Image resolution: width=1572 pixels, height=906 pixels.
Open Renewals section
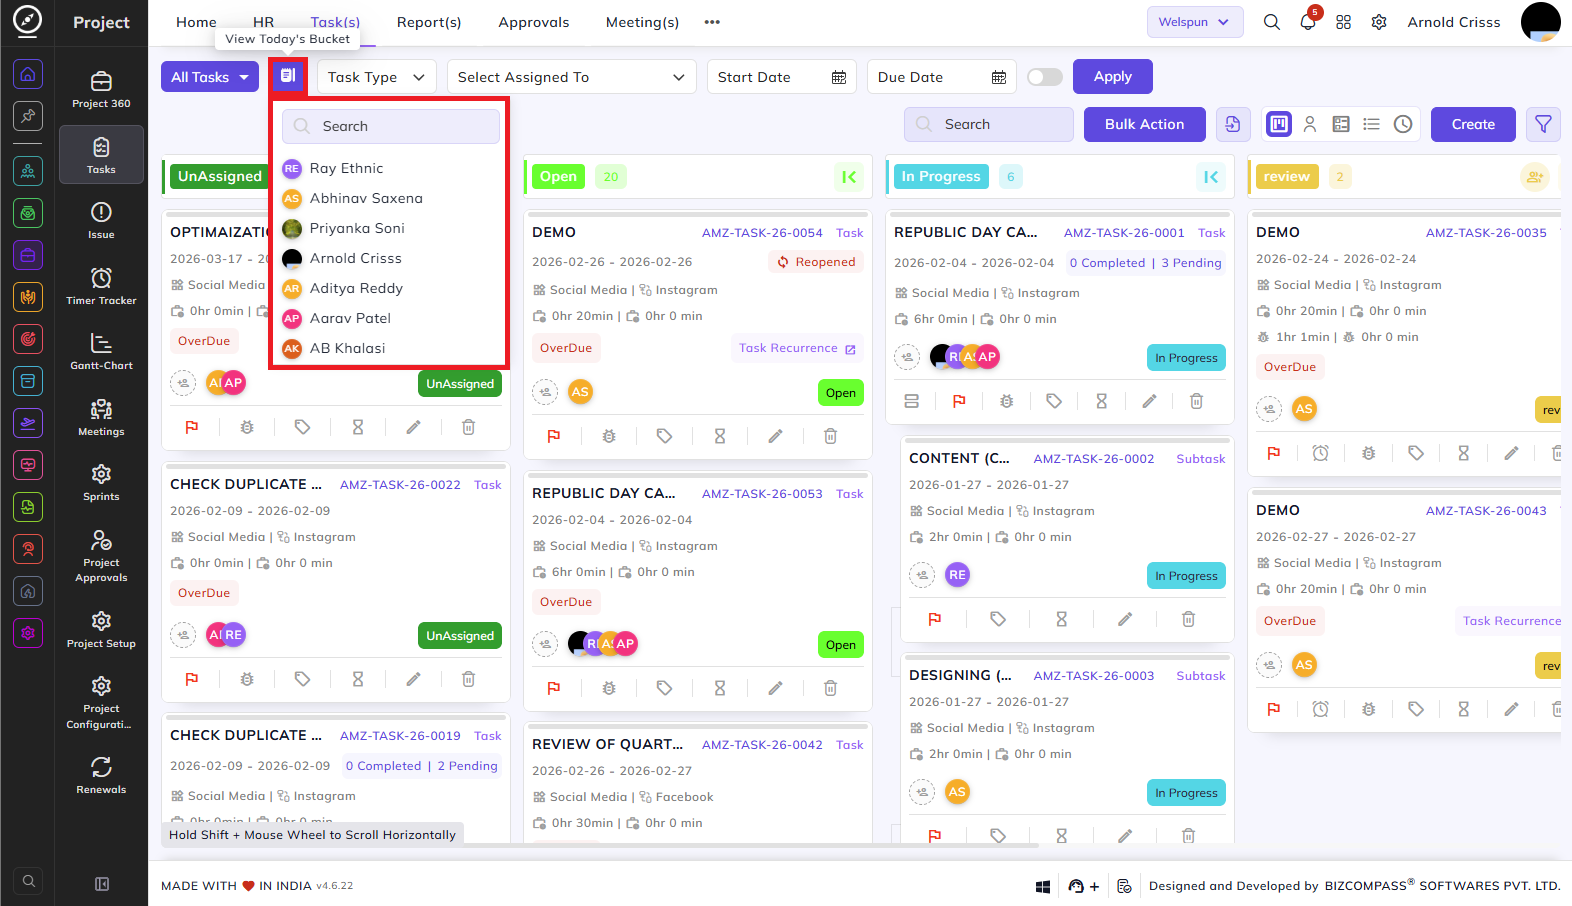click(101, 776)
